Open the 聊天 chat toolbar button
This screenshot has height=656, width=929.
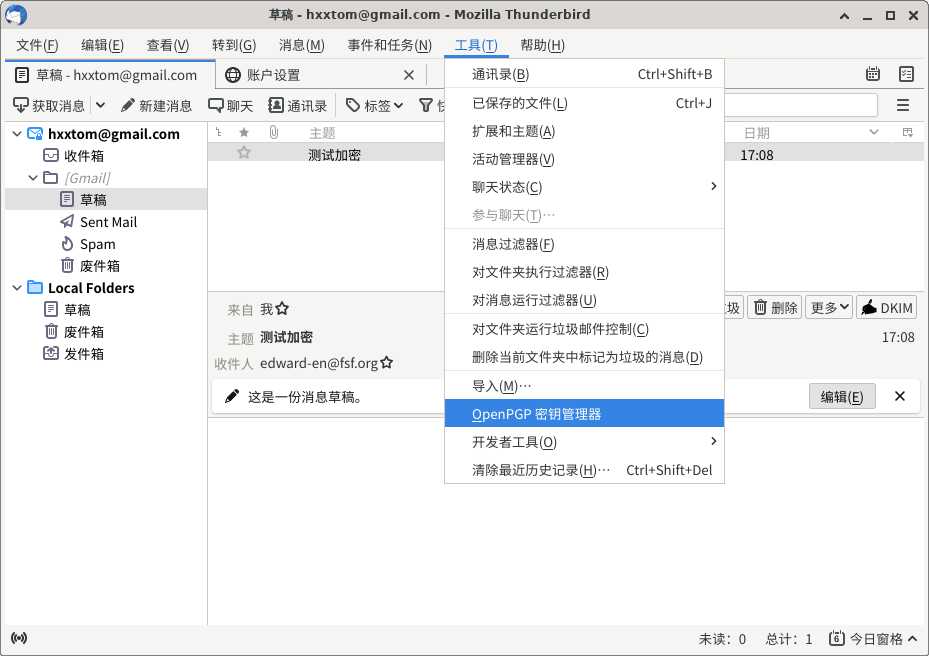pos(230,105)
